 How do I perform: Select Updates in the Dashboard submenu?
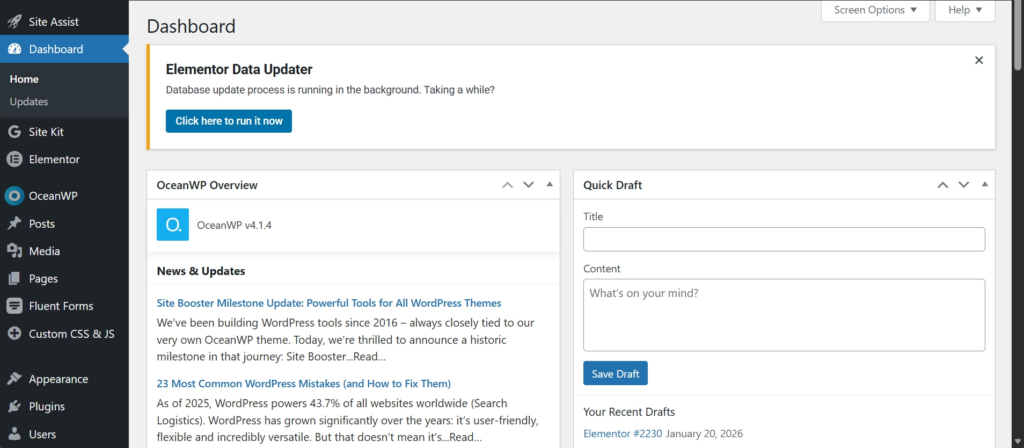pyautogui.click(x=29, y=102)
